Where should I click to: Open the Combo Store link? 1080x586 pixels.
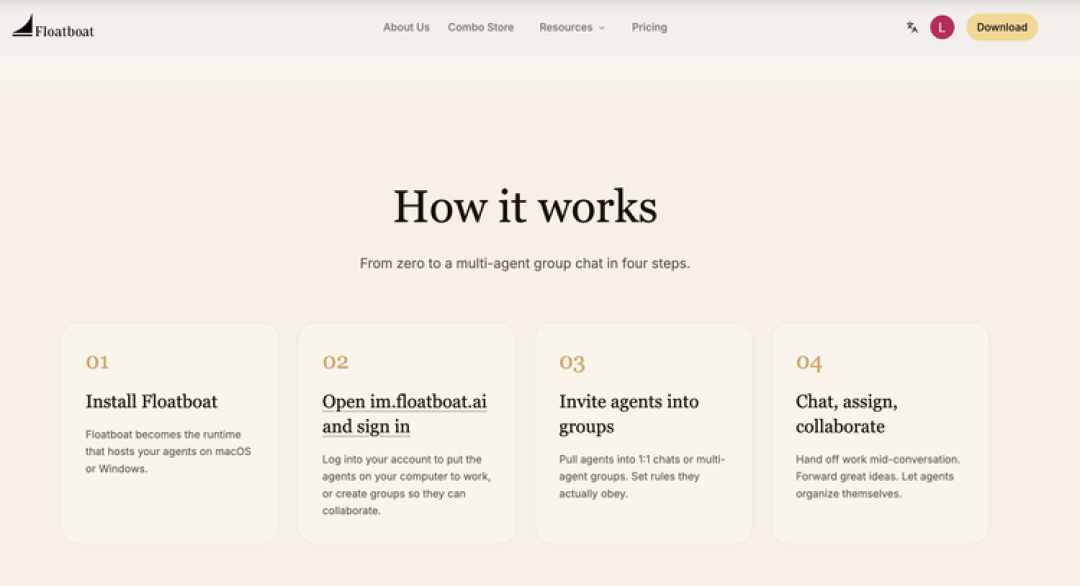481,28
